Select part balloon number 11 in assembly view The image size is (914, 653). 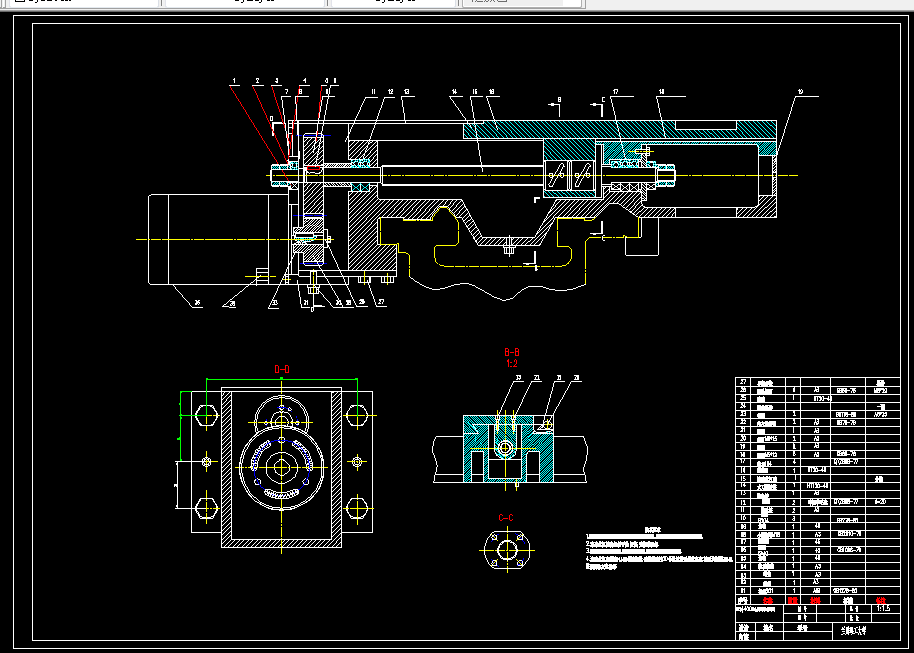[x=374, y=92]
